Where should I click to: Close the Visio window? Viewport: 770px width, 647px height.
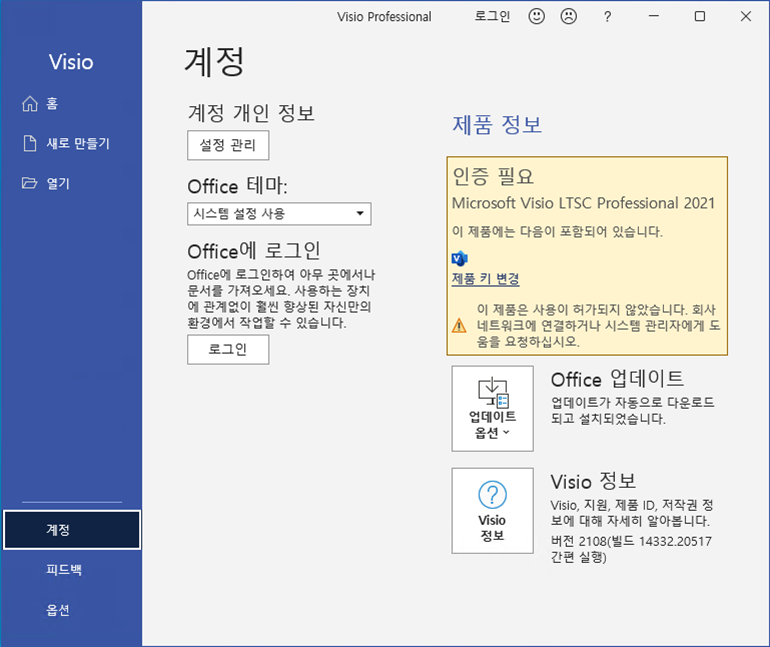coord(745,16)
